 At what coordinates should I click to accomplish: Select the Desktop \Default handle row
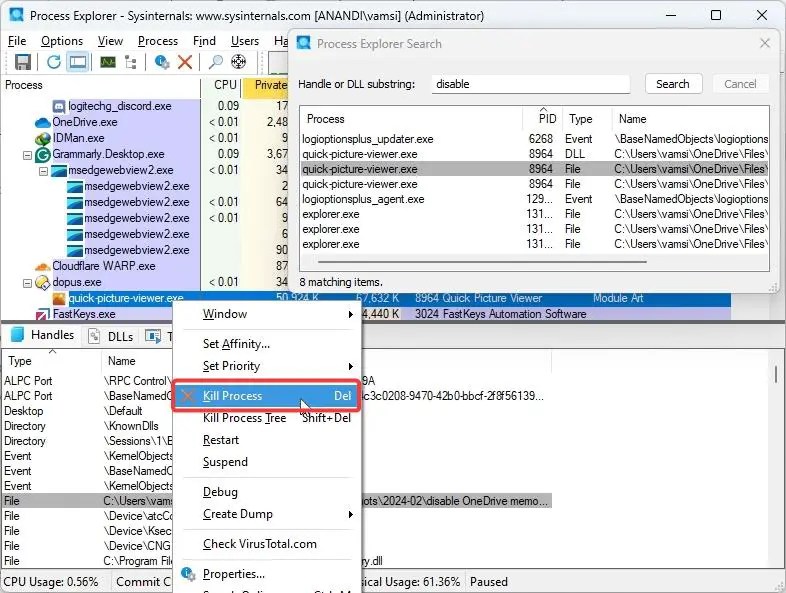click(x=87, y=411)
